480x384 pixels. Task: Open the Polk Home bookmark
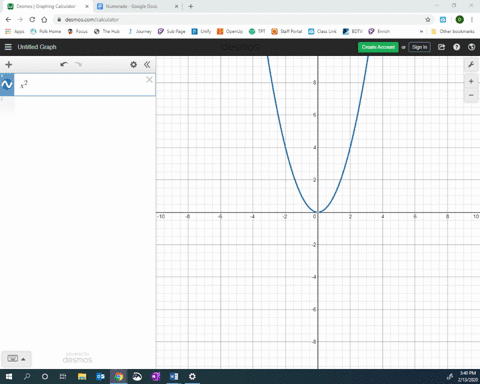[46, 31]
